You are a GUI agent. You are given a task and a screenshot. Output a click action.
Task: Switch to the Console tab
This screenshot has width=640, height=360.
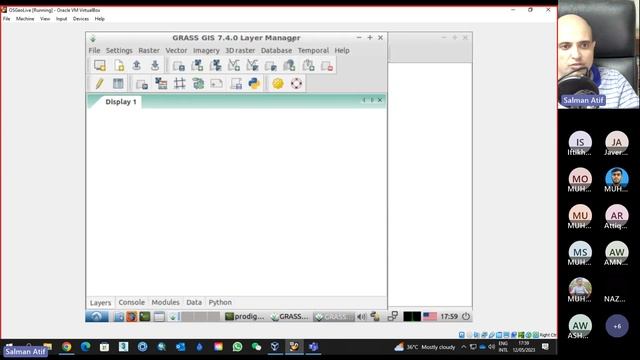pyautogui.click(x=131, y=302)
